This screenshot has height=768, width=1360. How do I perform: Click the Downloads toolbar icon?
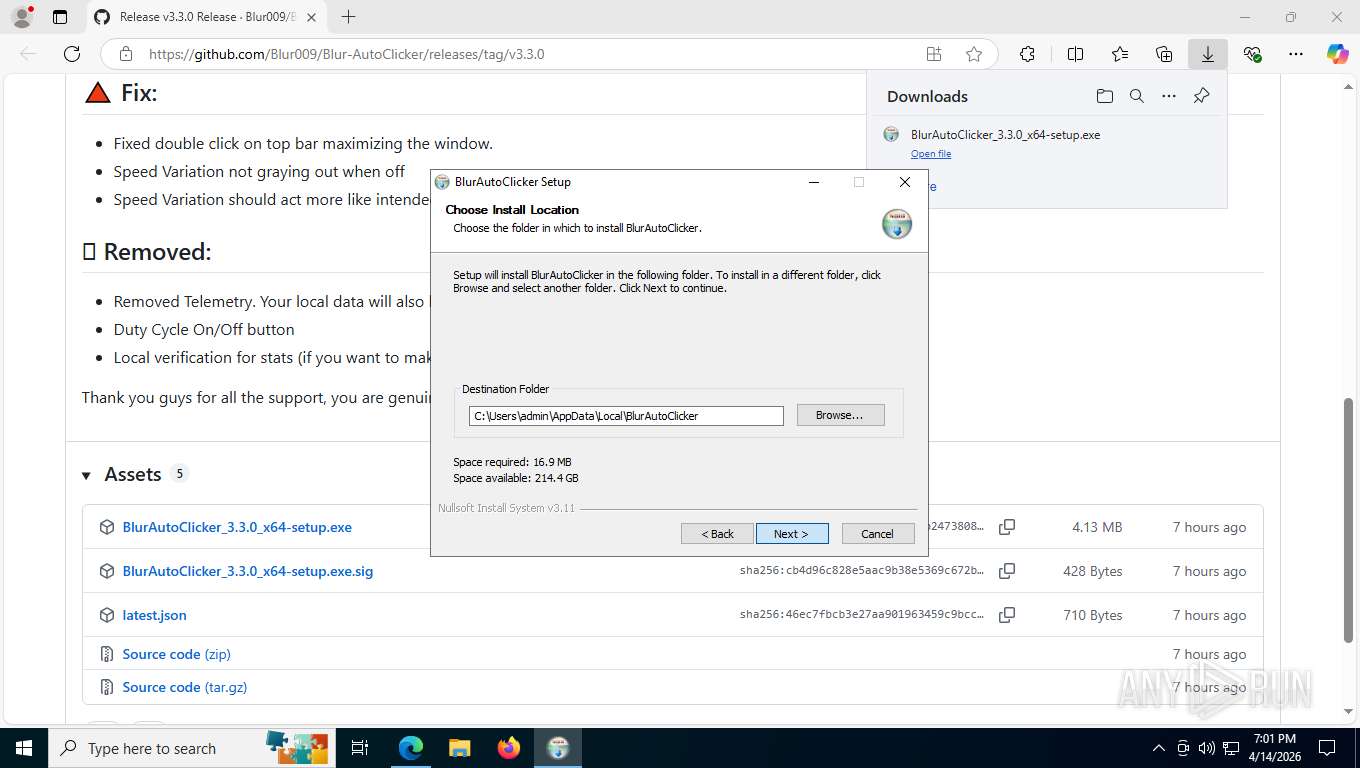1207,54
